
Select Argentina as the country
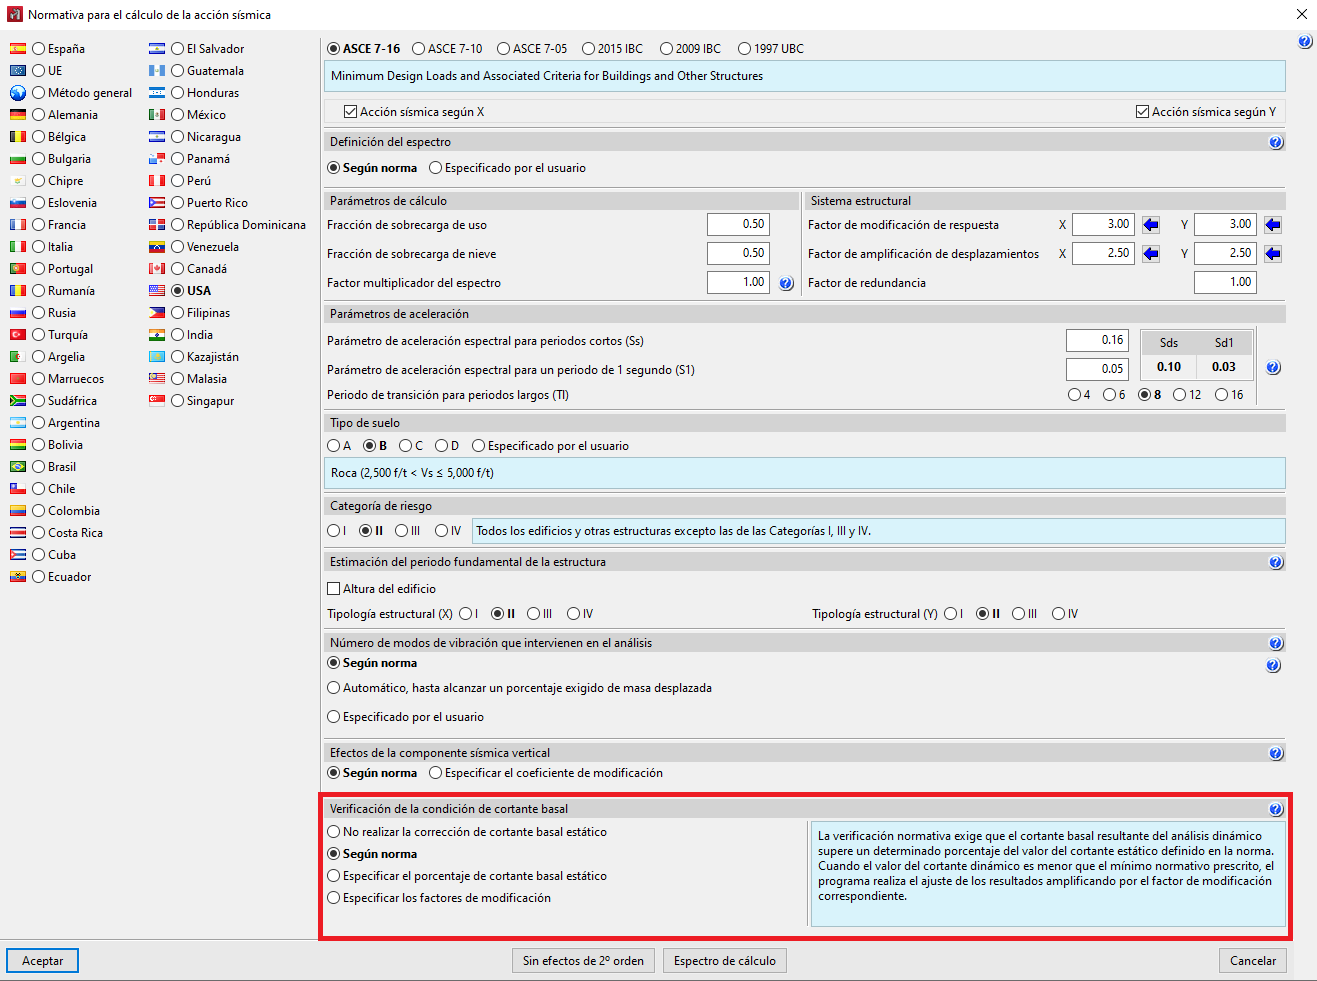(x=39, y=423)
